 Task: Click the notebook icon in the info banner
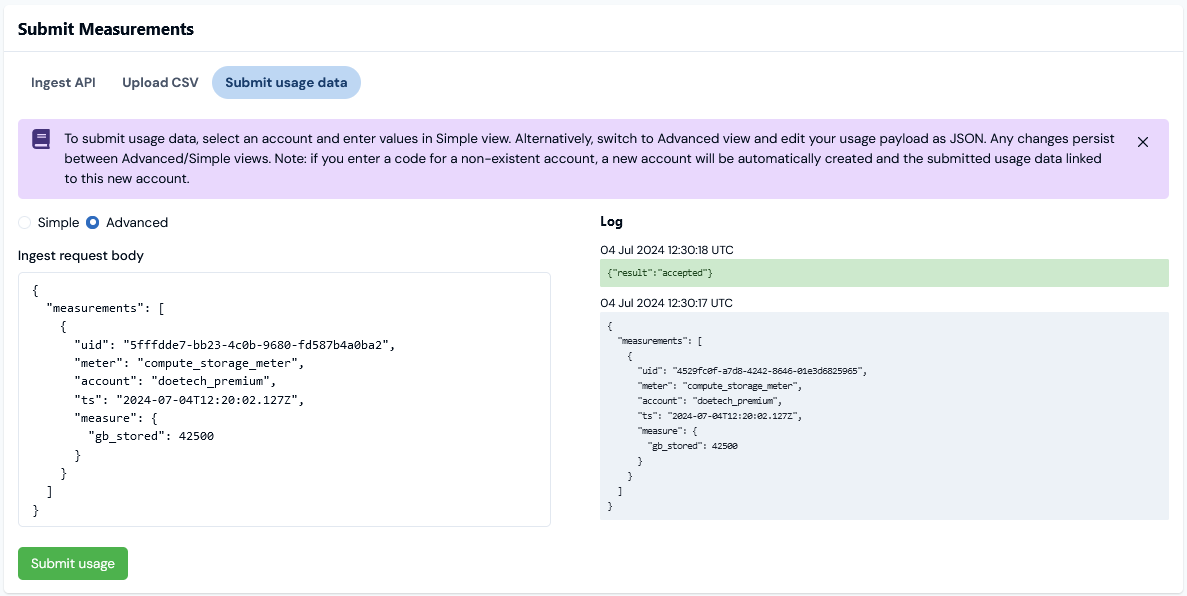[x=39, y=139]
